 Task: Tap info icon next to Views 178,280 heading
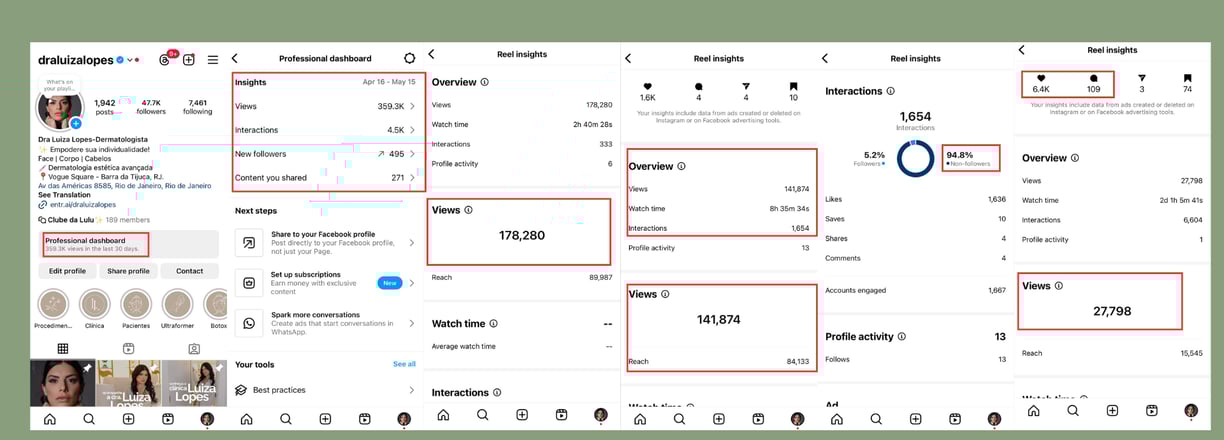[468, 210]
